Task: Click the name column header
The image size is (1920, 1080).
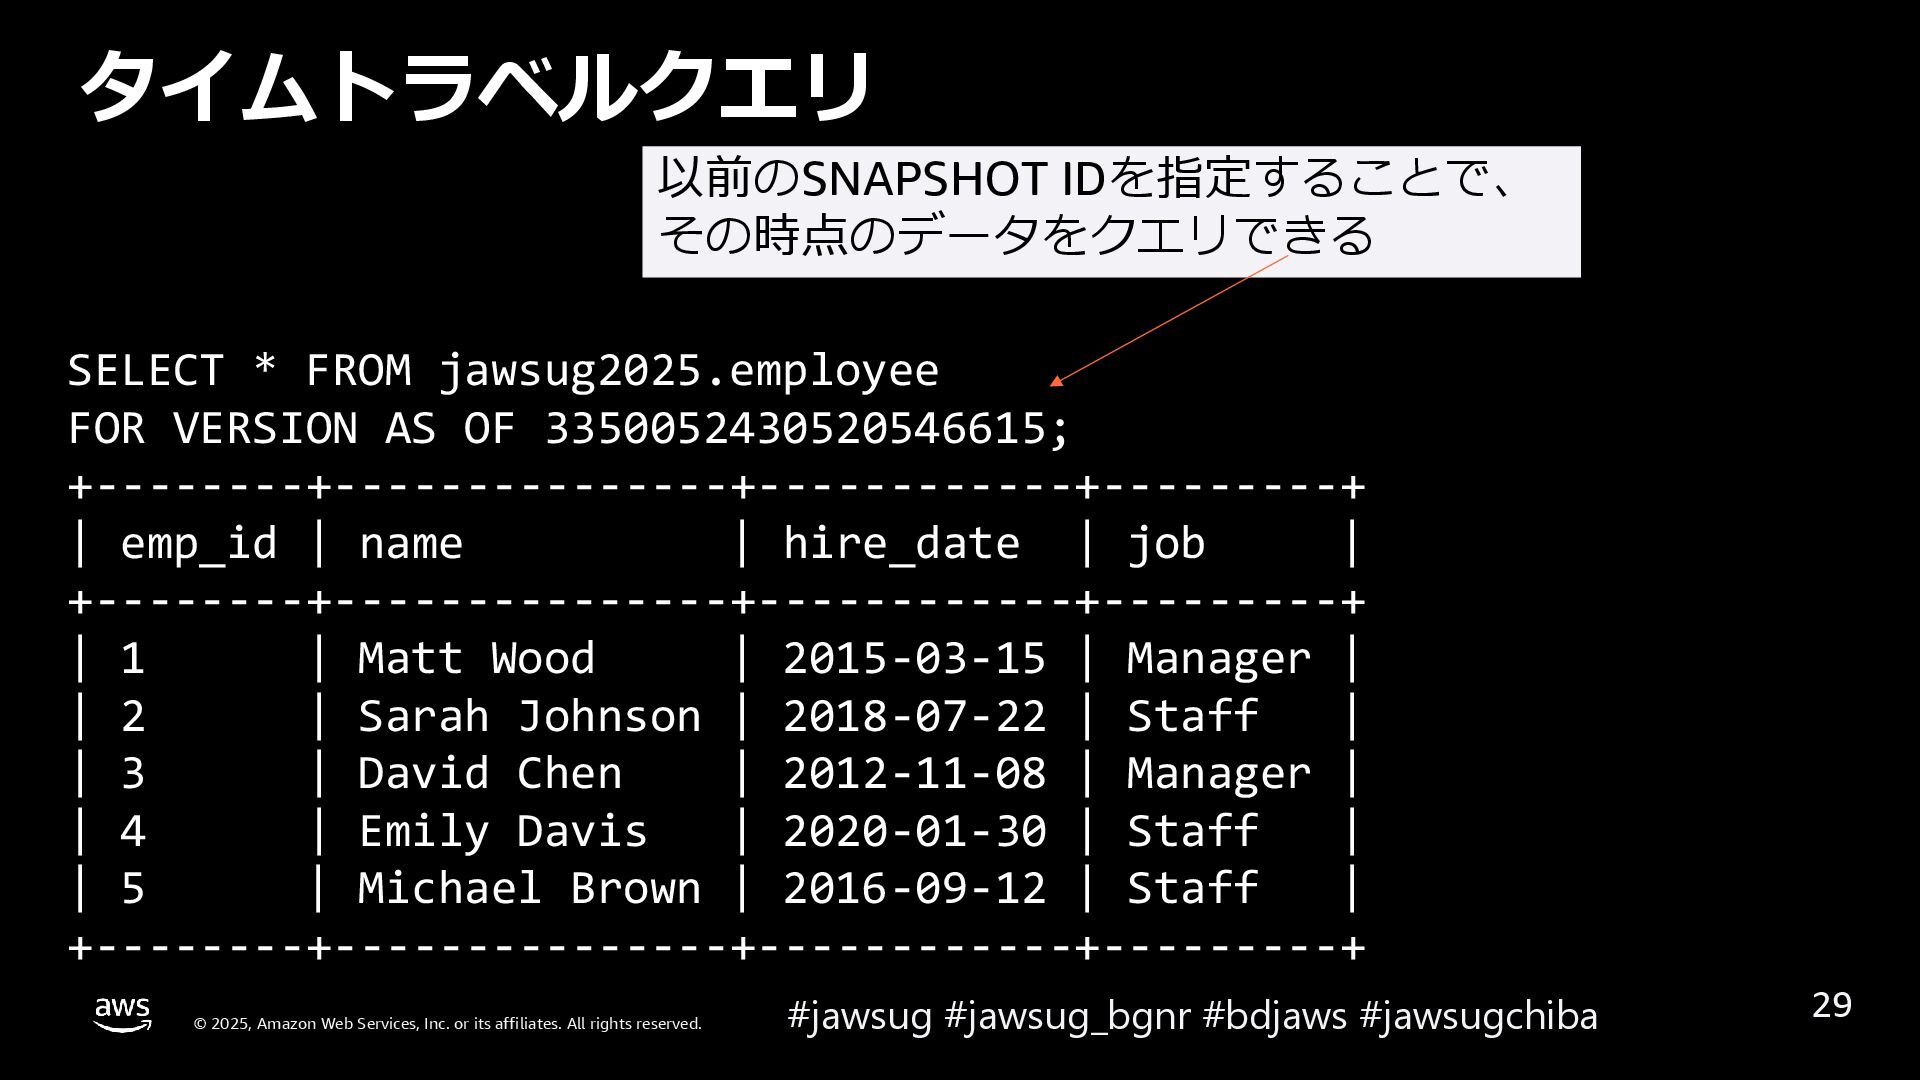Action: [x=411, y=544]
